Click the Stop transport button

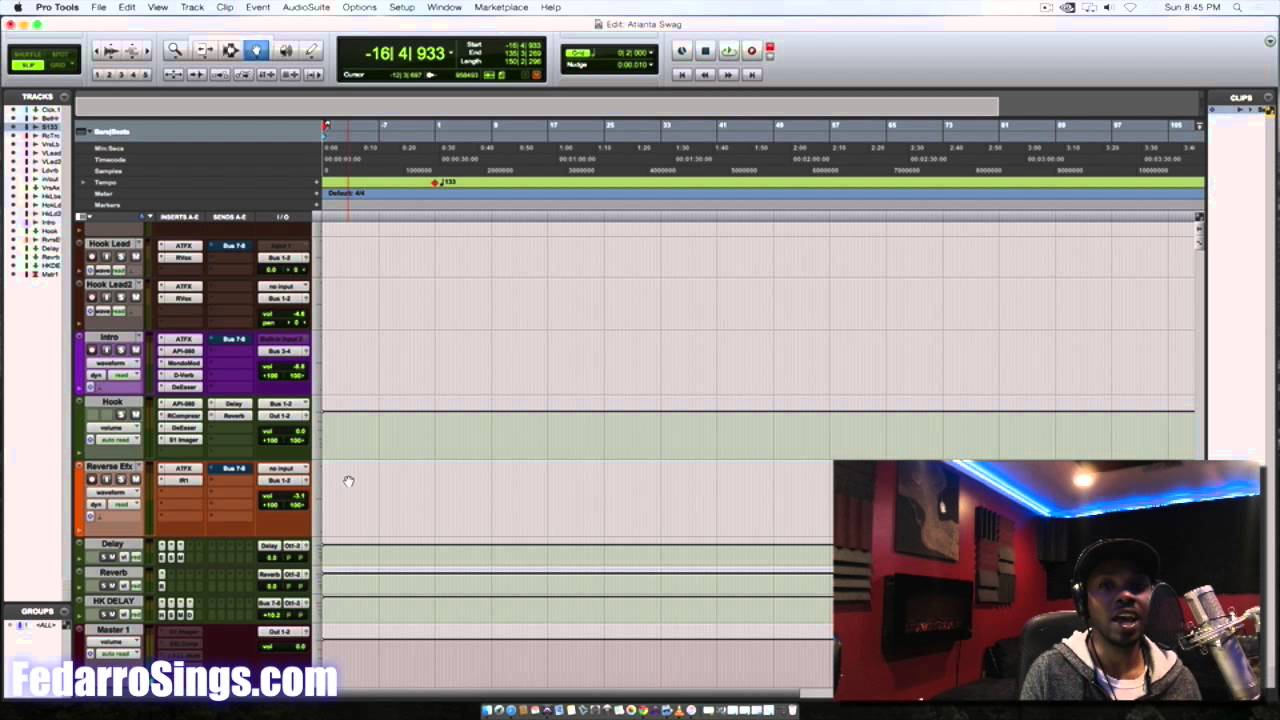point(705,51)
